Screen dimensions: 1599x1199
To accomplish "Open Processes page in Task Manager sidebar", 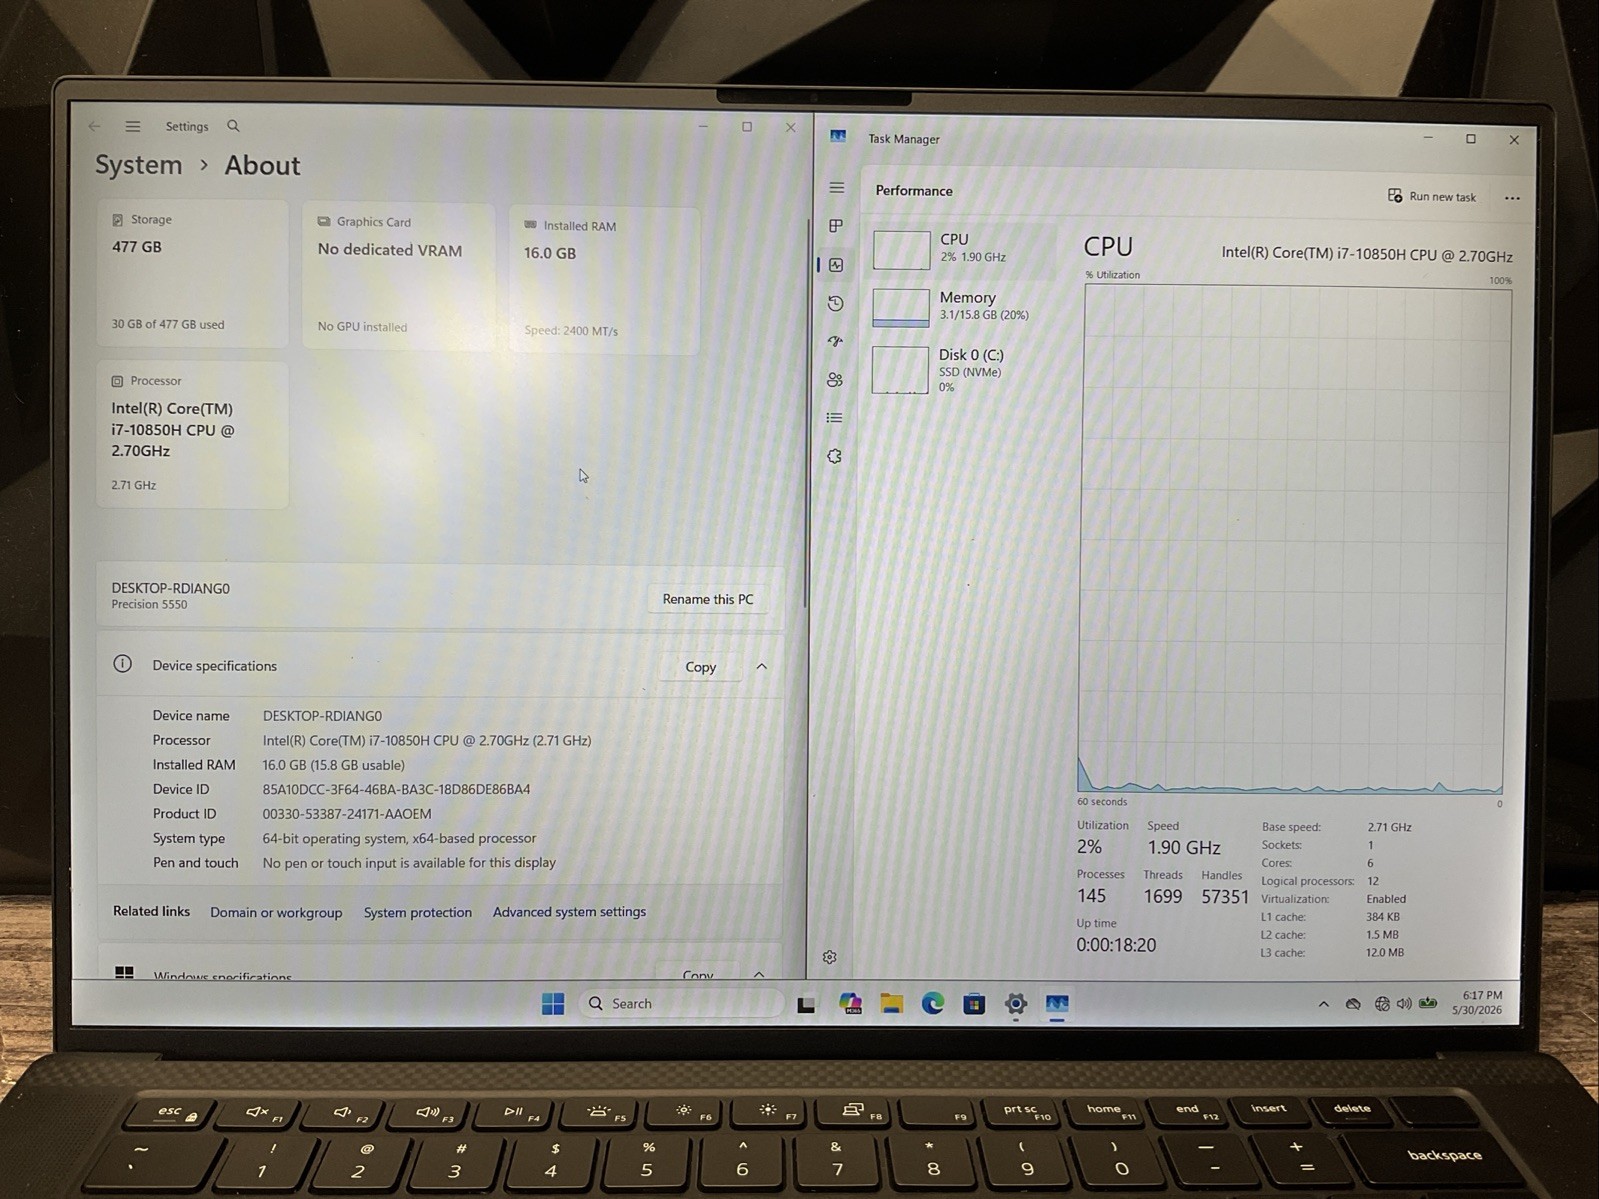I will 836,226.
